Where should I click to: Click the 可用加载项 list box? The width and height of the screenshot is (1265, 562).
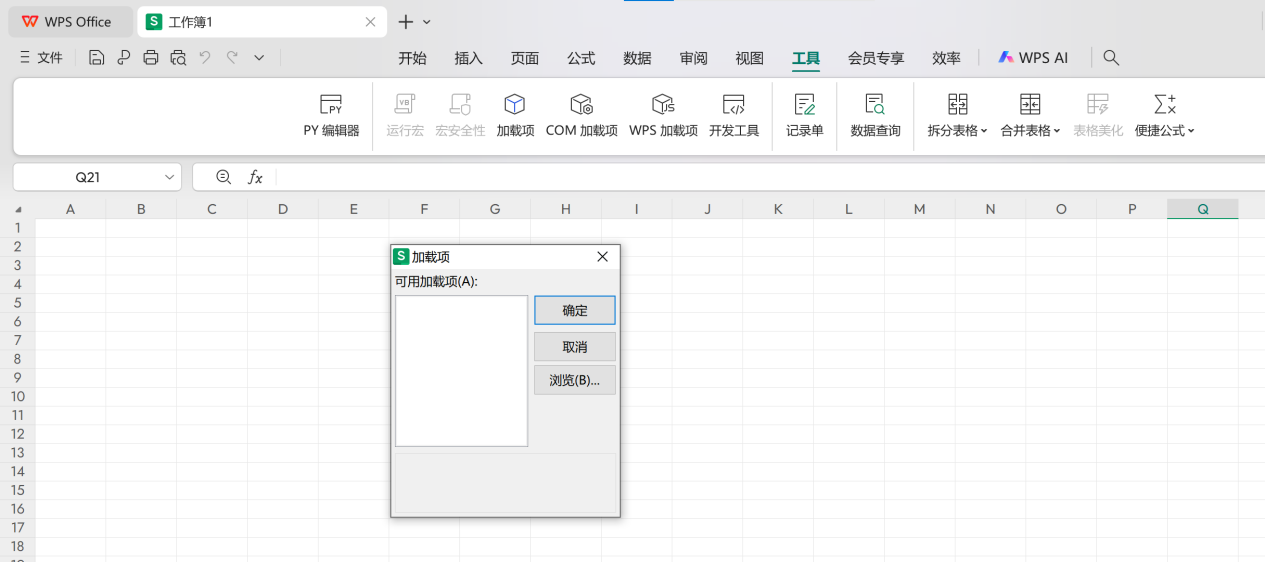coord(461,371)
